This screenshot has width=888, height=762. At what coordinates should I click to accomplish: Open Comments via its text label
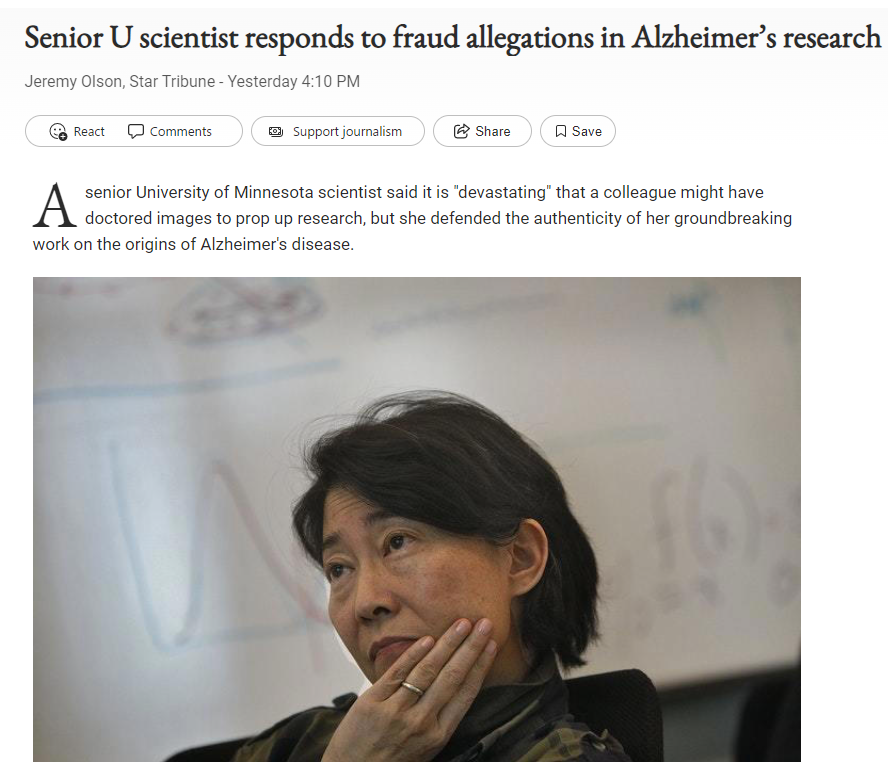[x=181, y=131]
